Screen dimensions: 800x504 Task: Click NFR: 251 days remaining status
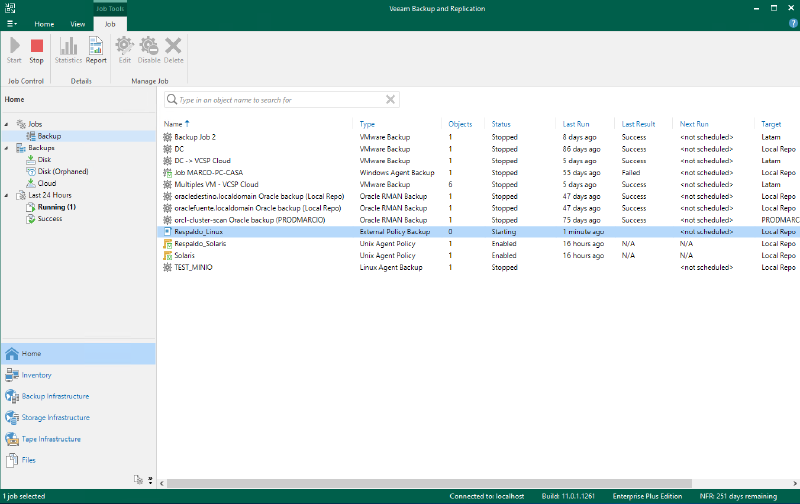[738, 496]
